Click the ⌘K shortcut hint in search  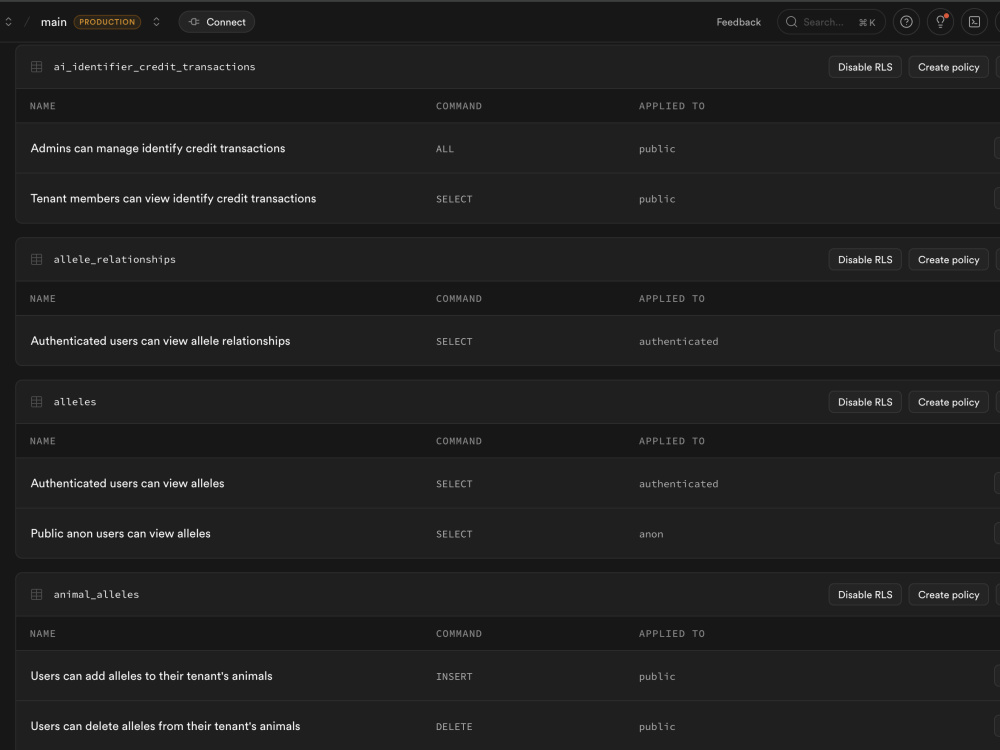point(867,22)
